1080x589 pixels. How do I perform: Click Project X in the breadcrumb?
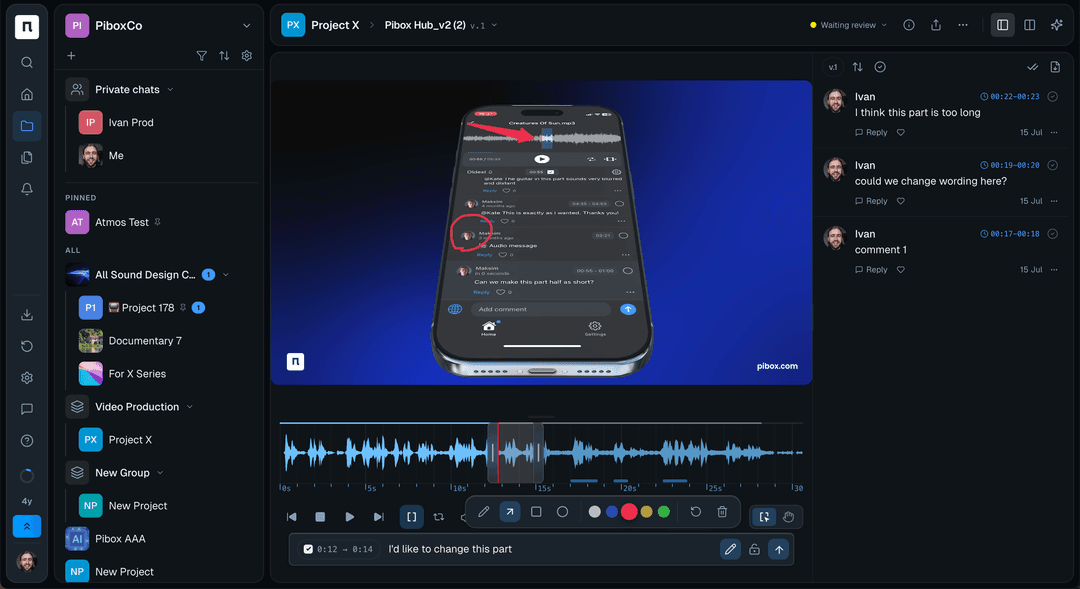335,25
